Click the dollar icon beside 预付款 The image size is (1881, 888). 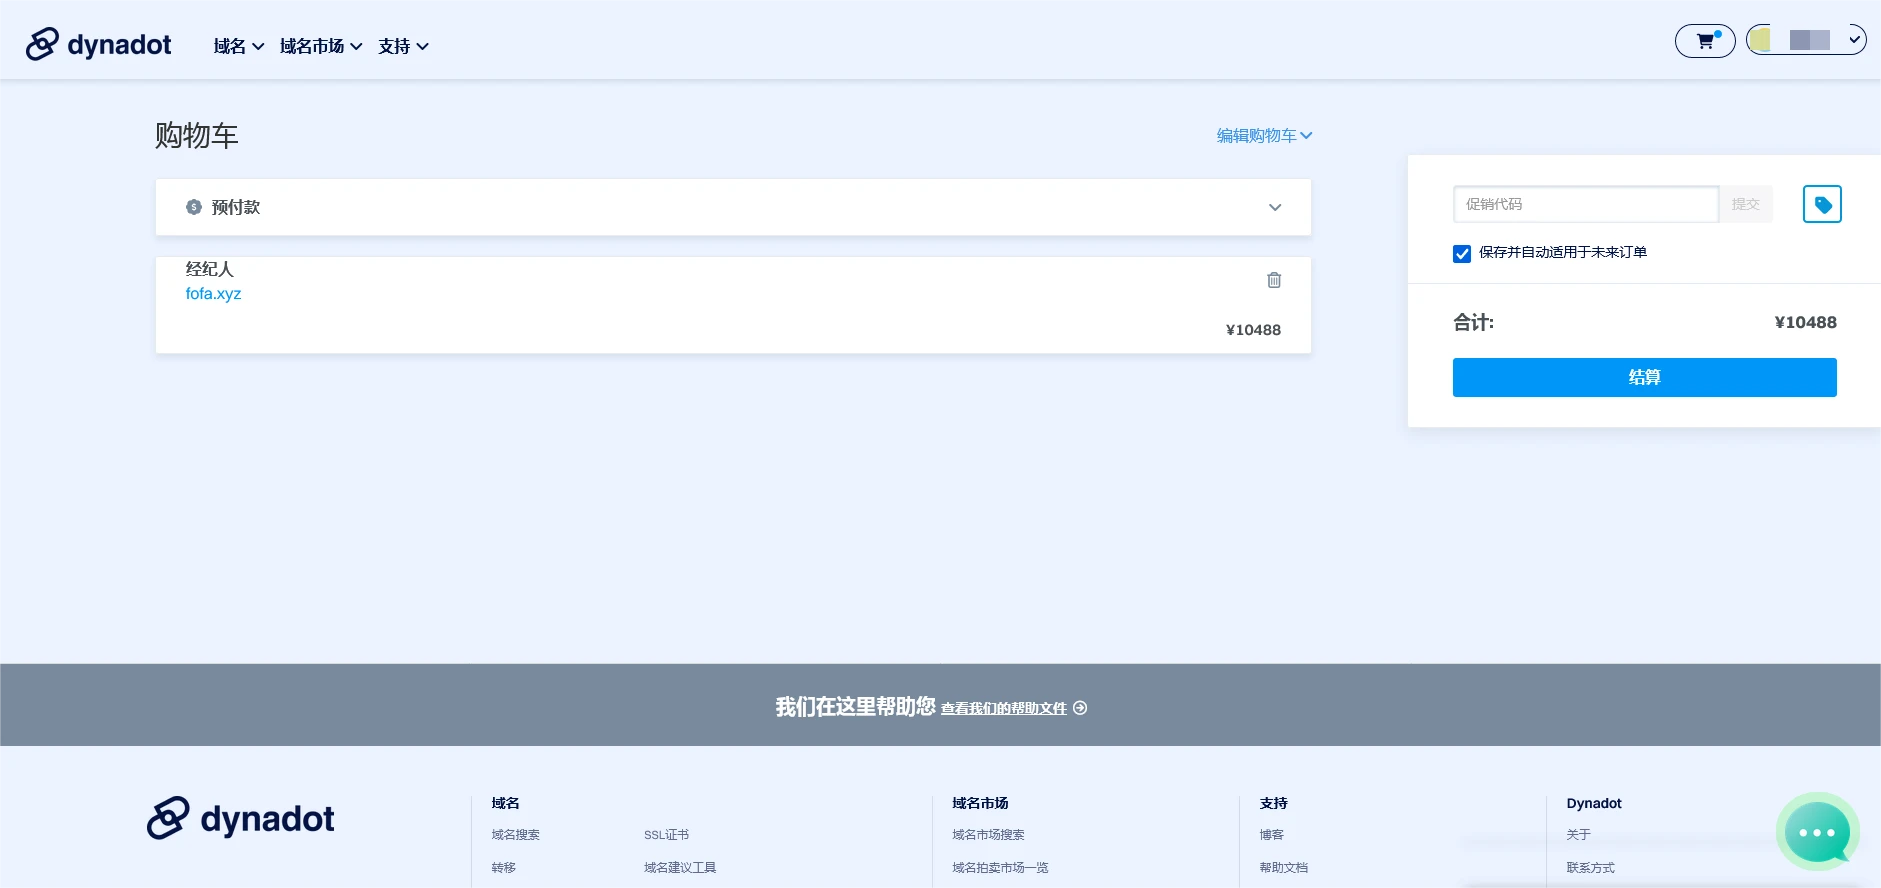click(x=194, y=207)
